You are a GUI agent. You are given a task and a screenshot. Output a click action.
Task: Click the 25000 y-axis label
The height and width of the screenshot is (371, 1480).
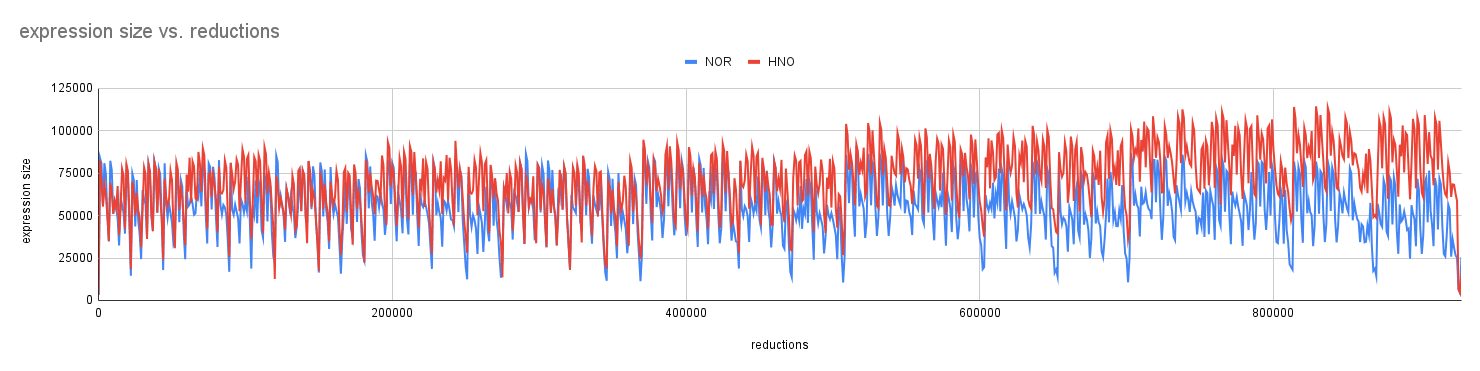pos(74,258)
